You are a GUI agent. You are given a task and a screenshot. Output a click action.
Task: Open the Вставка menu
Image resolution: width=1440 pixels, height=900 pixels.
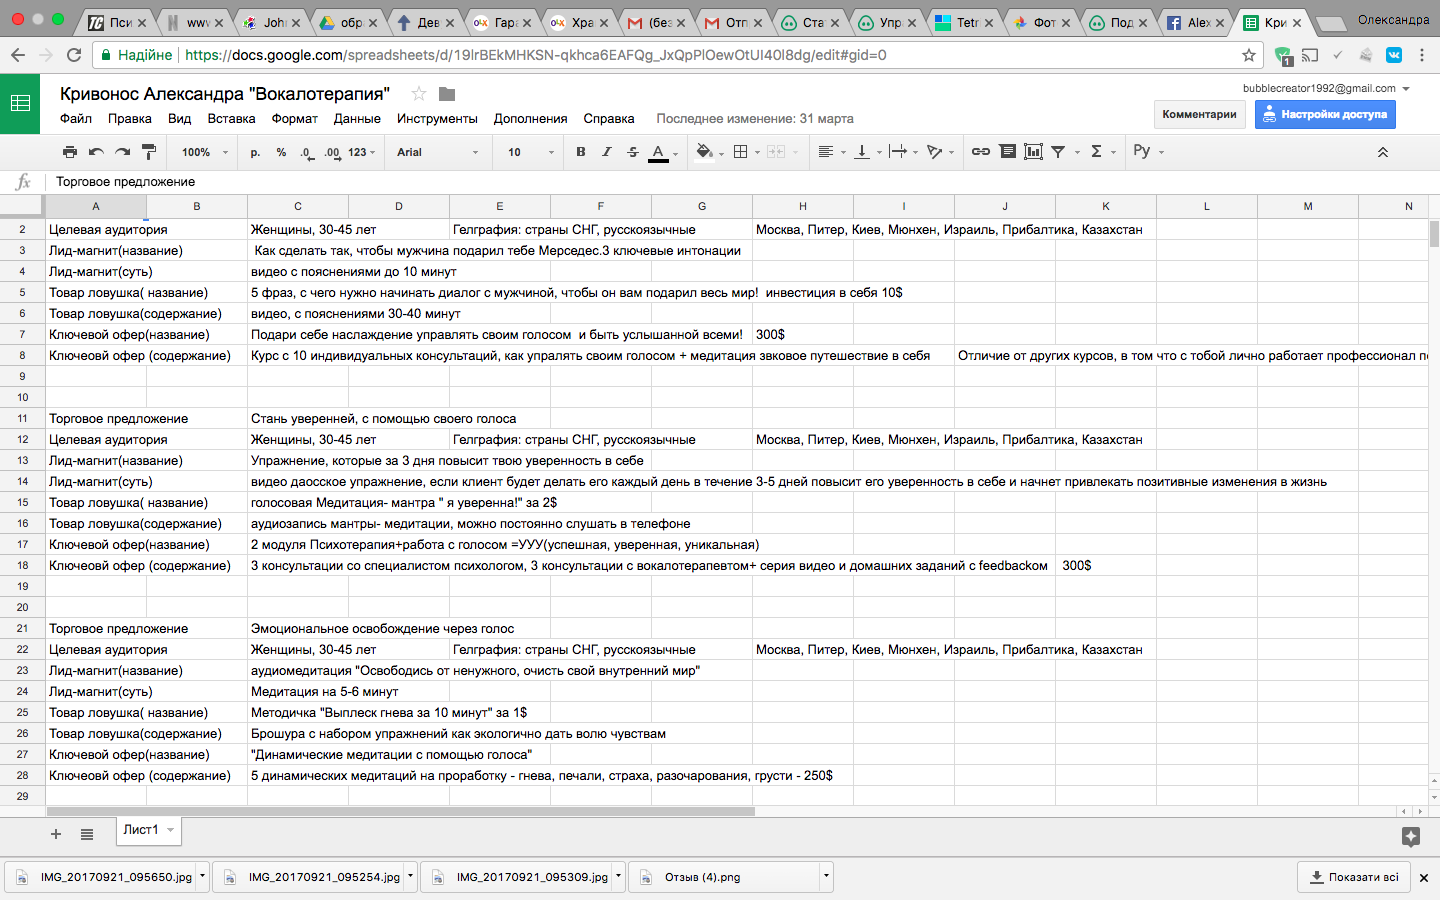[231, 118]
